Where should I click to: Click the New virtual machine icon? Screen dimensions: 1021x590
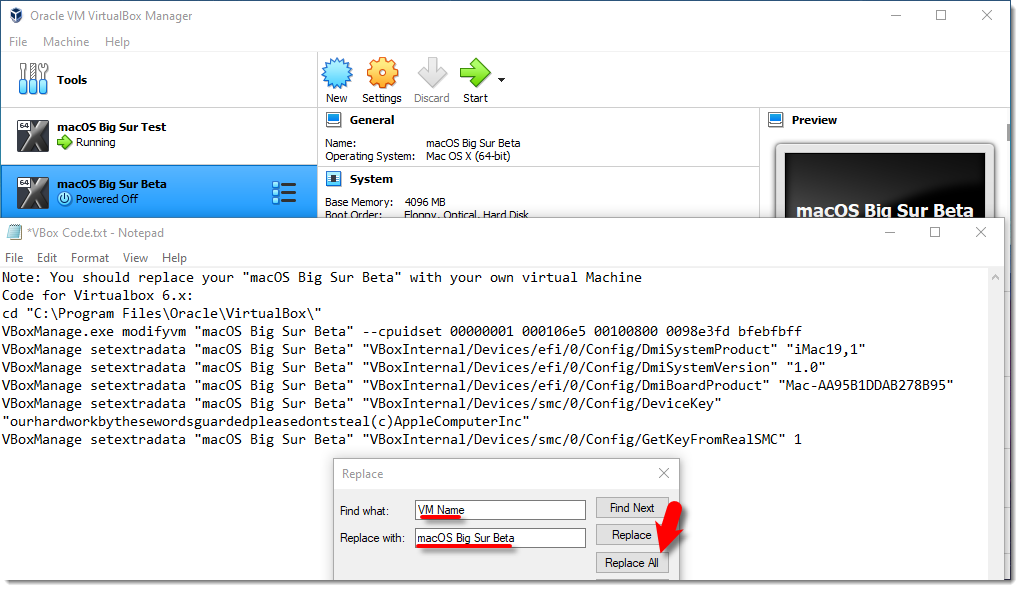(337, 73)
